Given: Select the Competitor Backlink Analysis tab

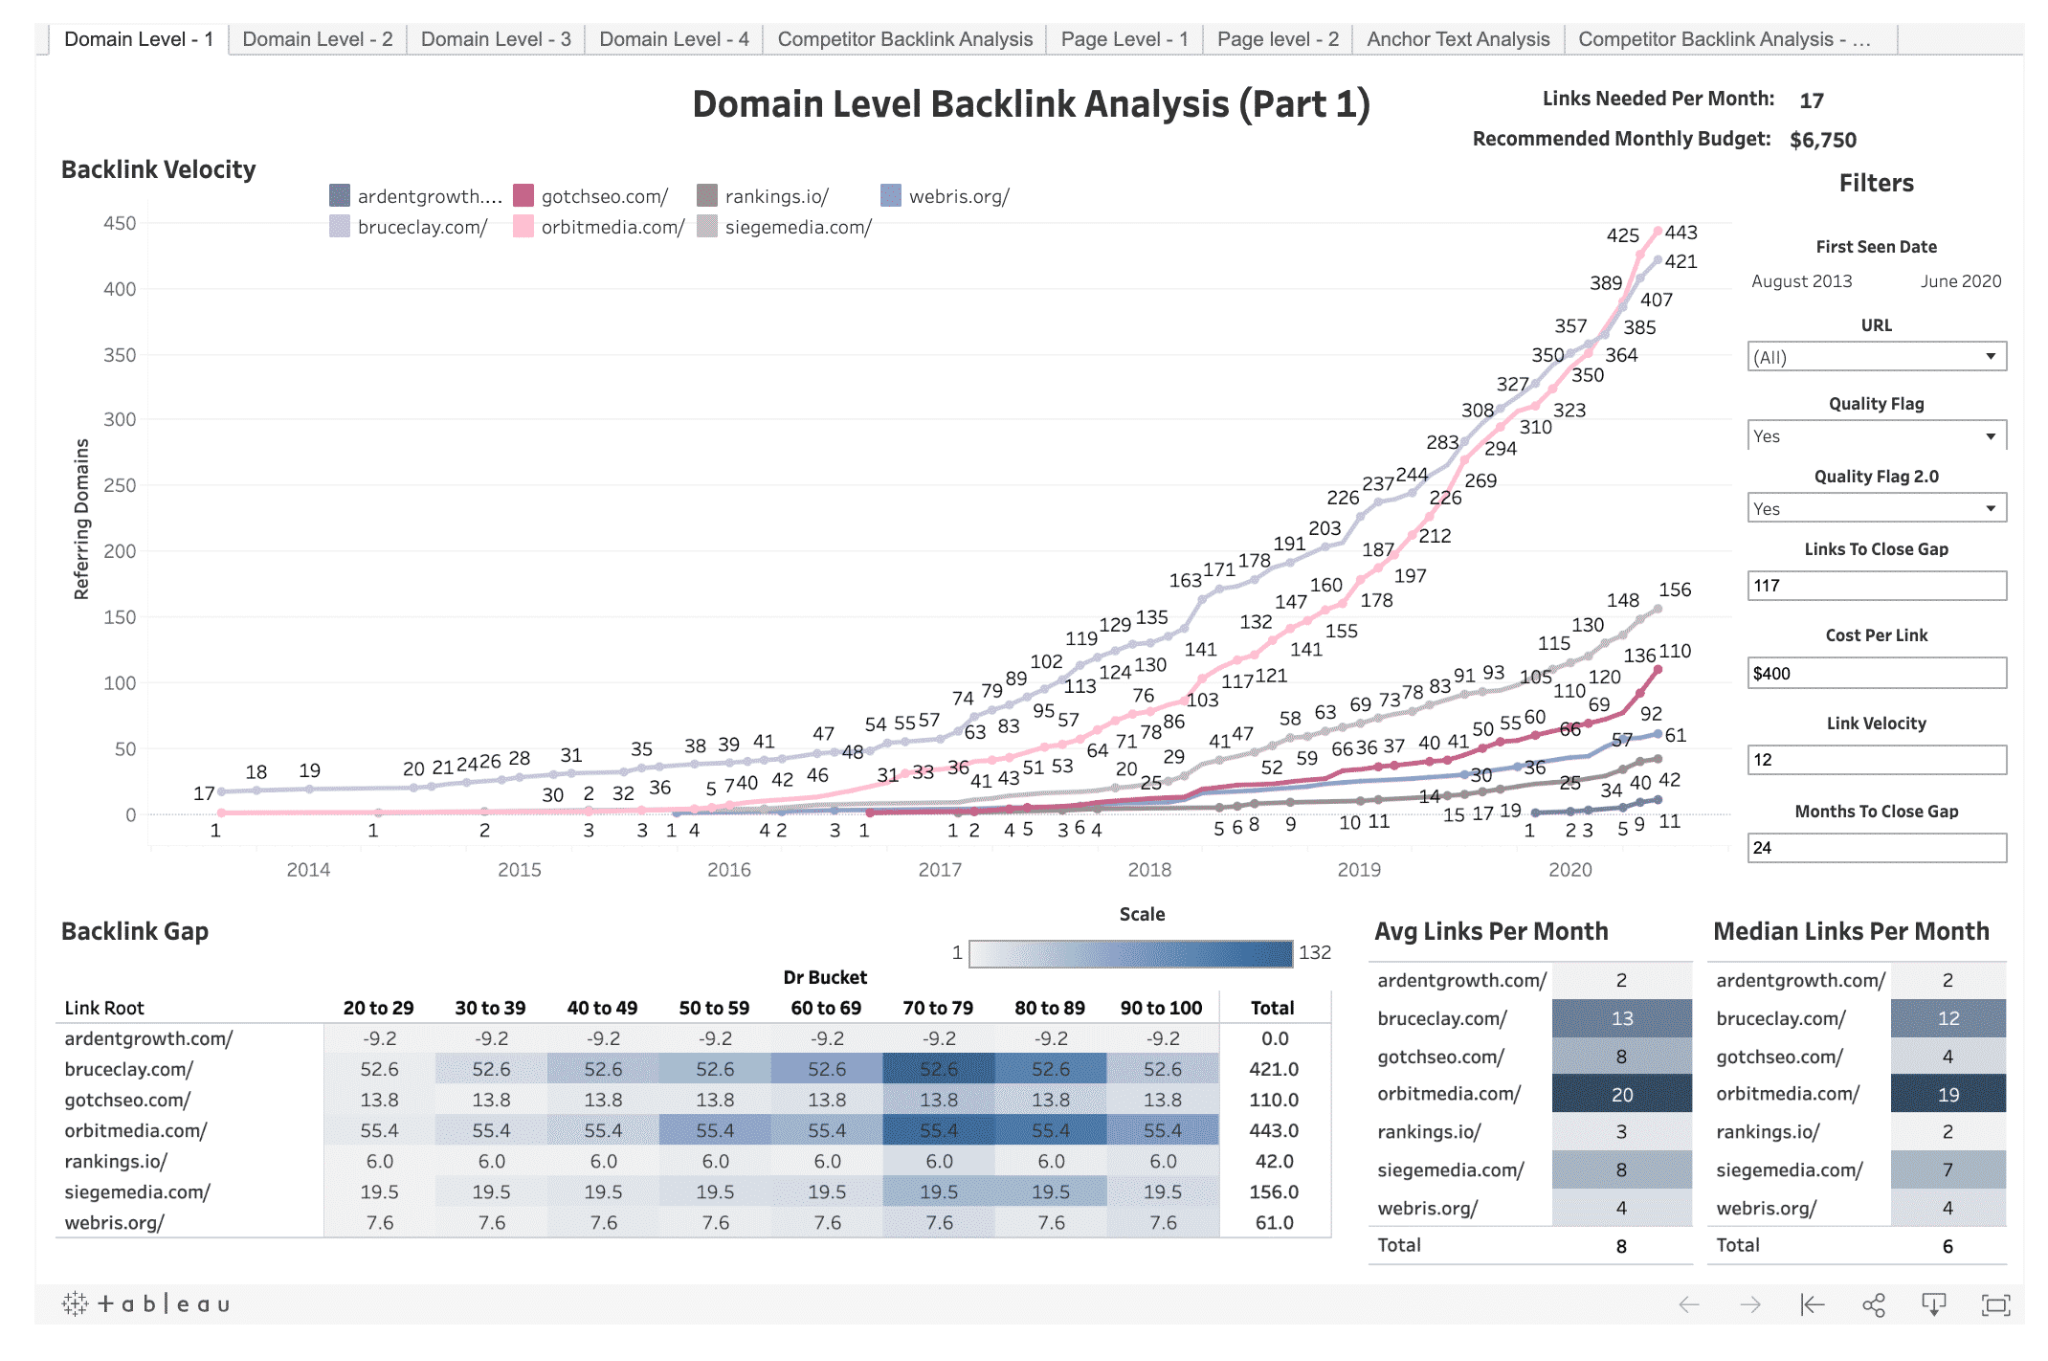Looking at the screenshot, I should tap(903, 39).
